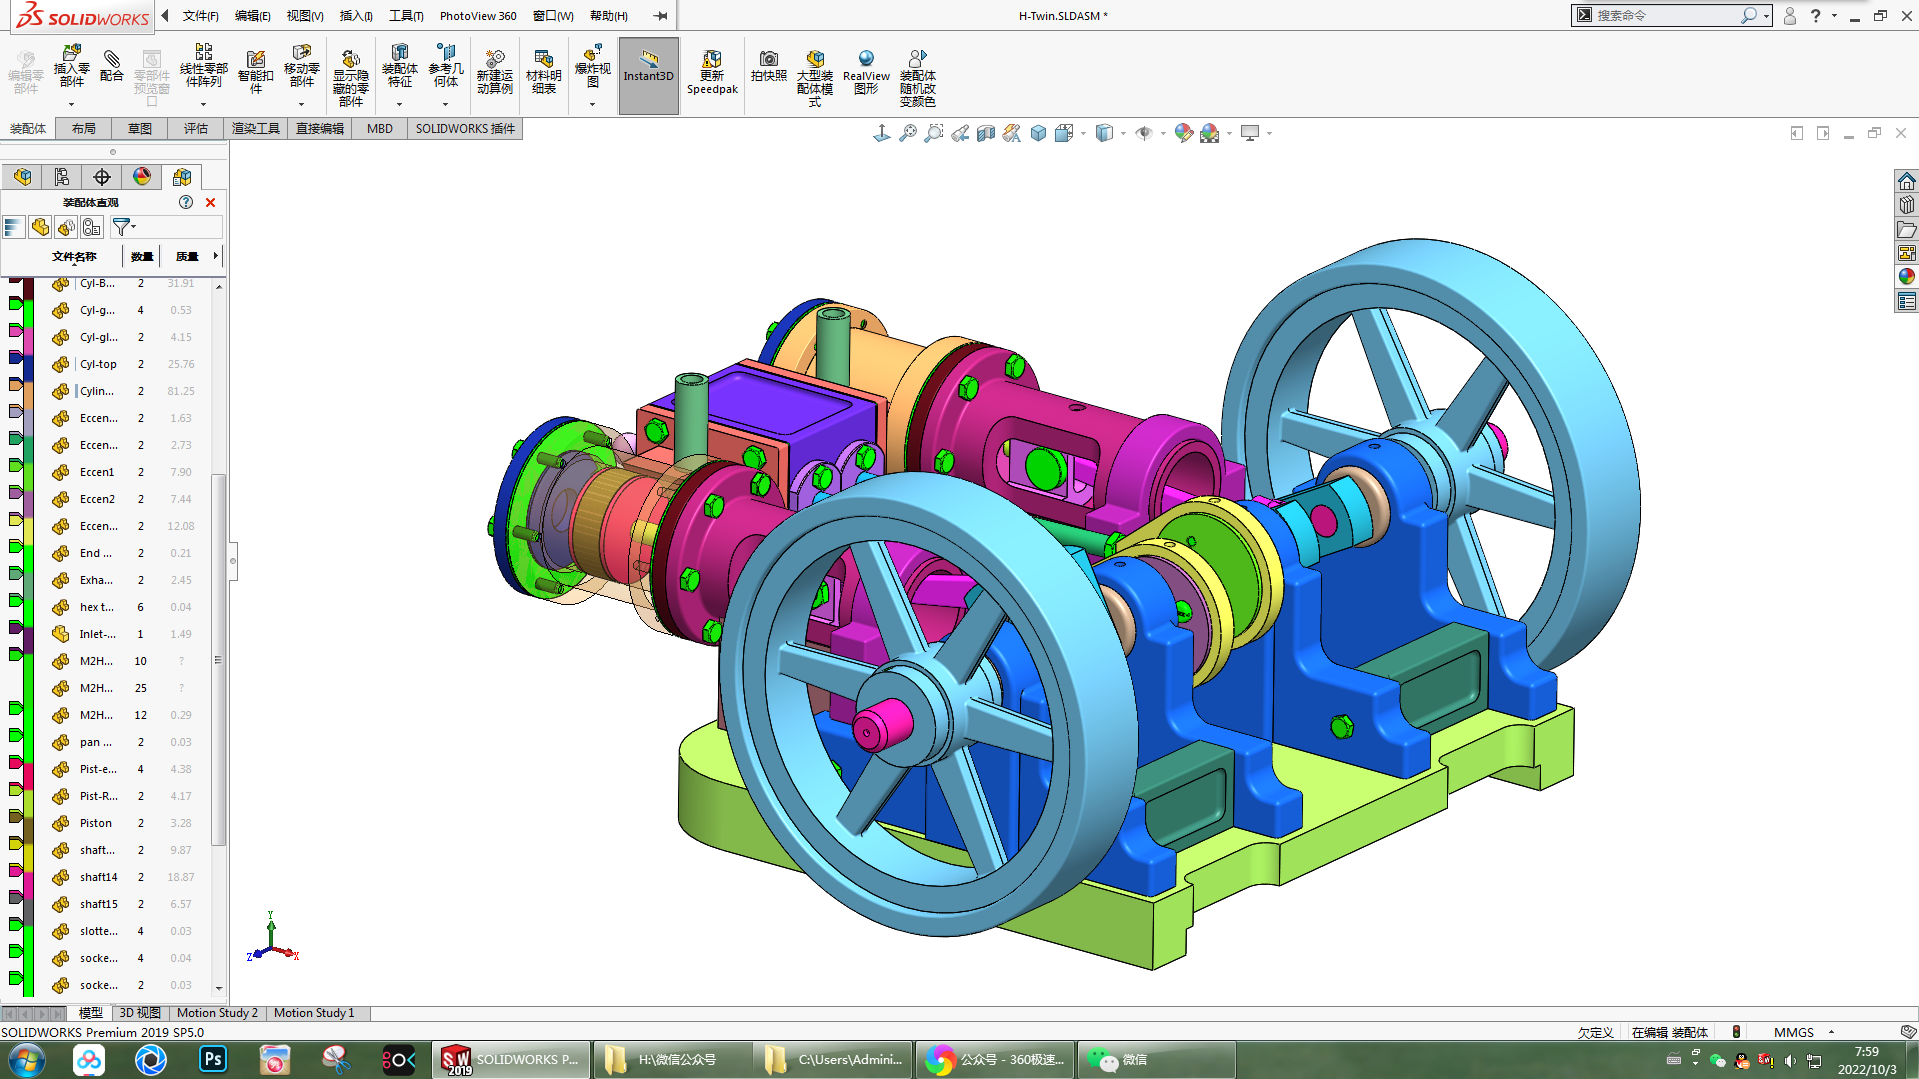Open SOLIDWORKS Resources home icon in task pane
This screenshot has width=1919, height=1079.
click(1907, 181)
